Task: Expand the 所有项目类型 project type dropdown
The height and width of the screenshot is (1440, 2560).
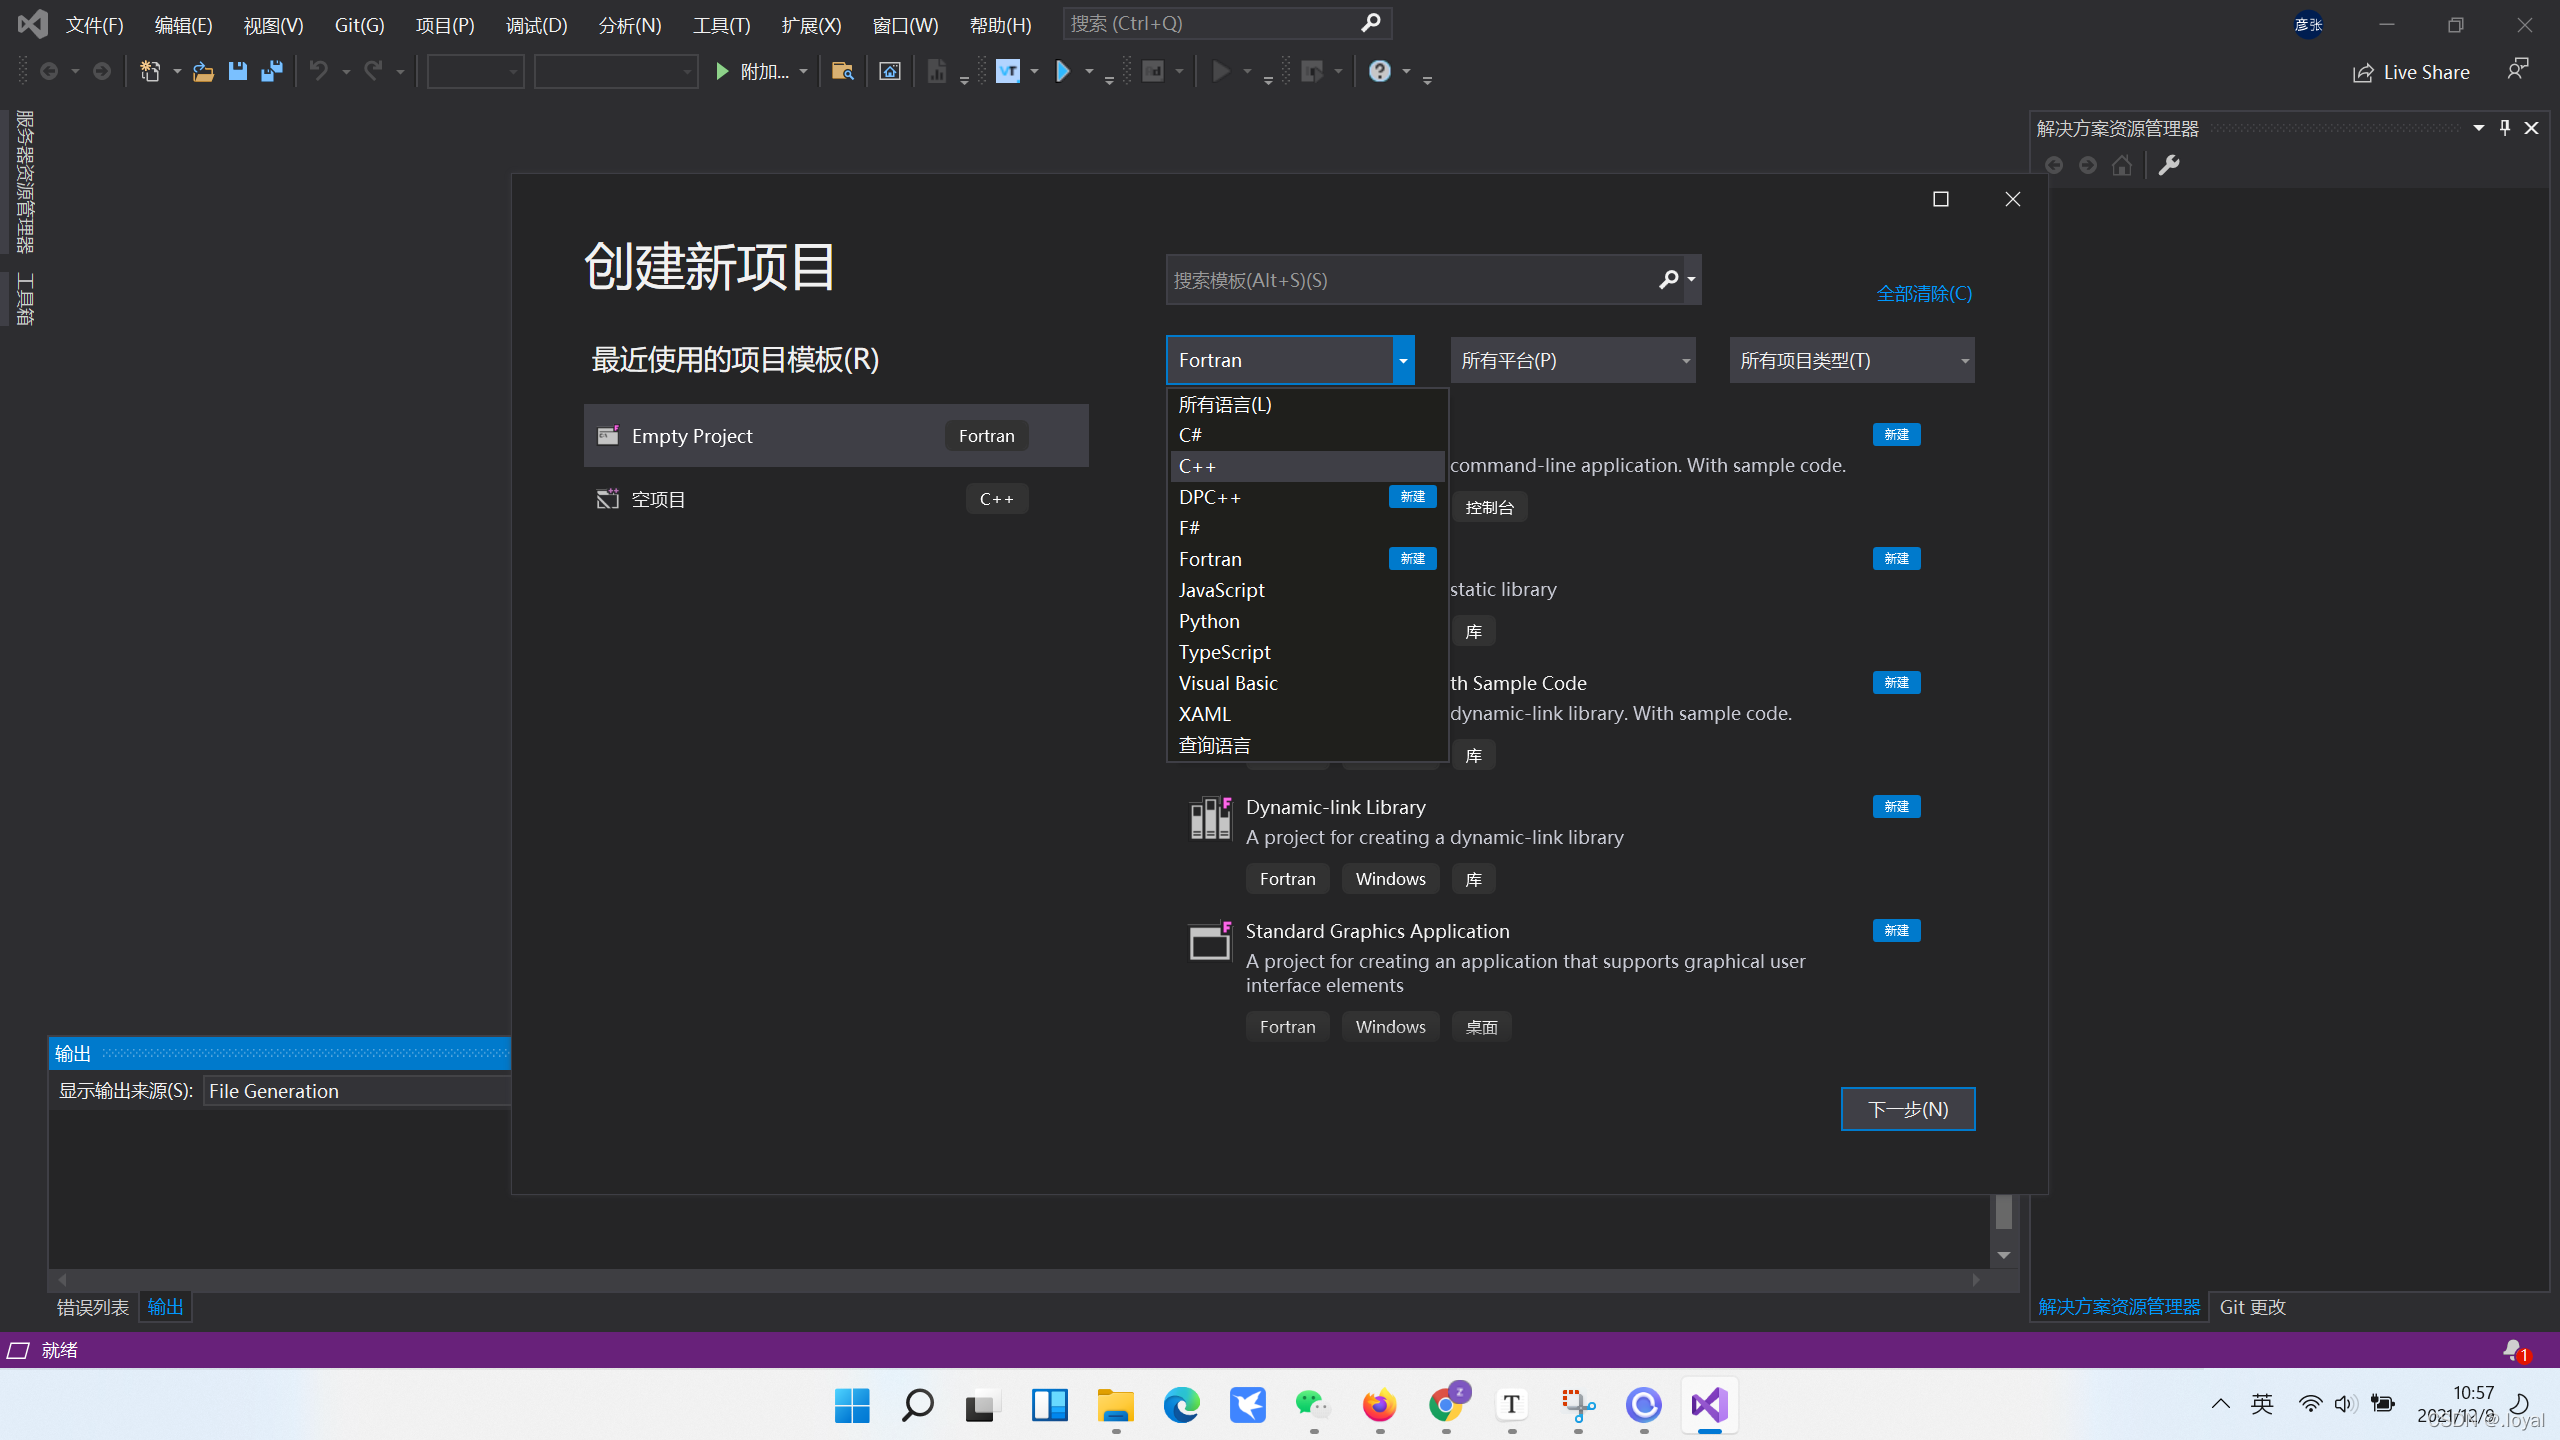Action: (x=1851, y=360)
